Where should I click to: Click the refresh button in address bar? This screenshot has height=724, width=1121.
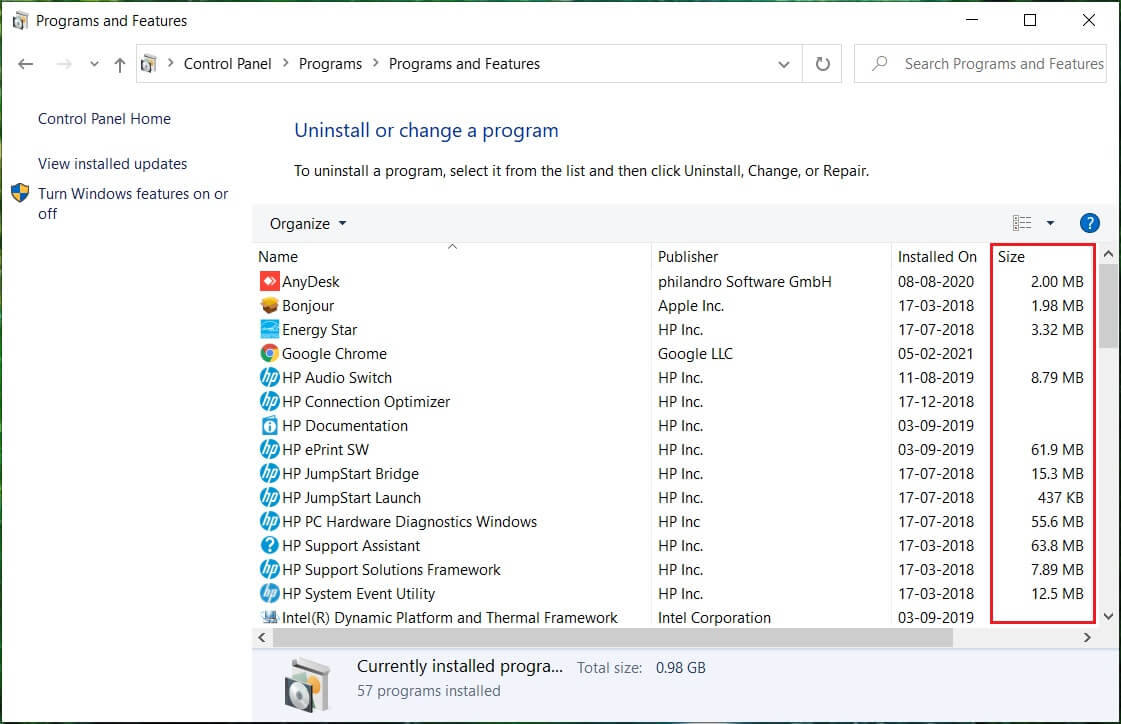pos(822,64)
